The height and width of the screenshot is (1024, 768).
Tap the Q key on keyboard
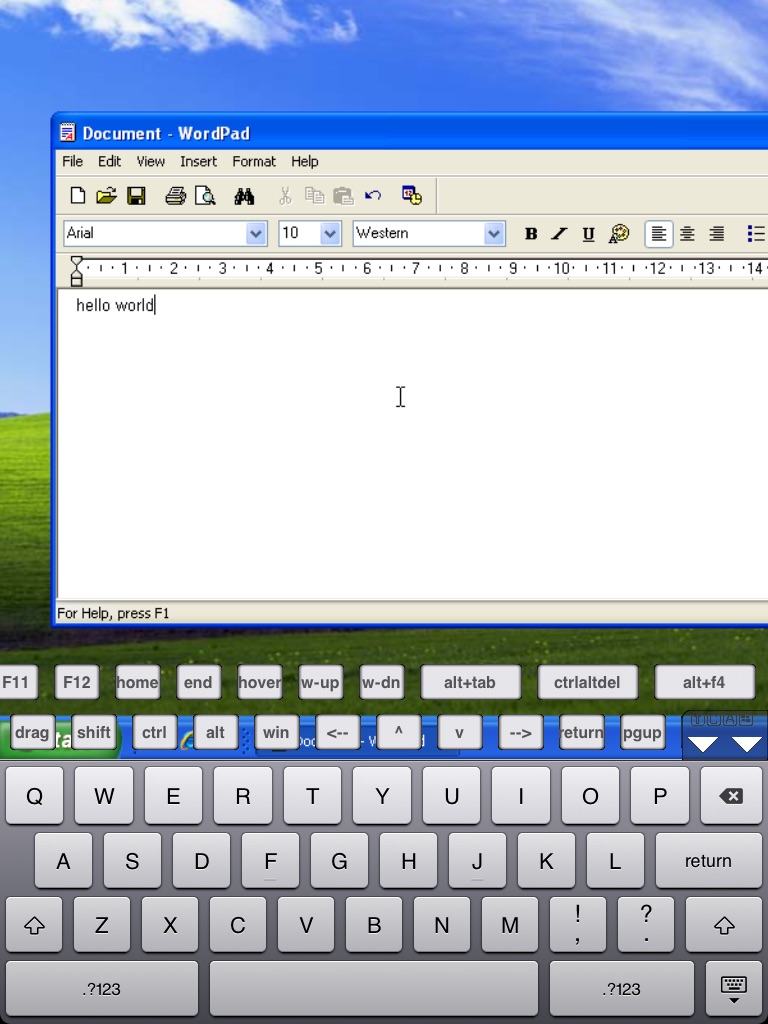pos(35,795)
